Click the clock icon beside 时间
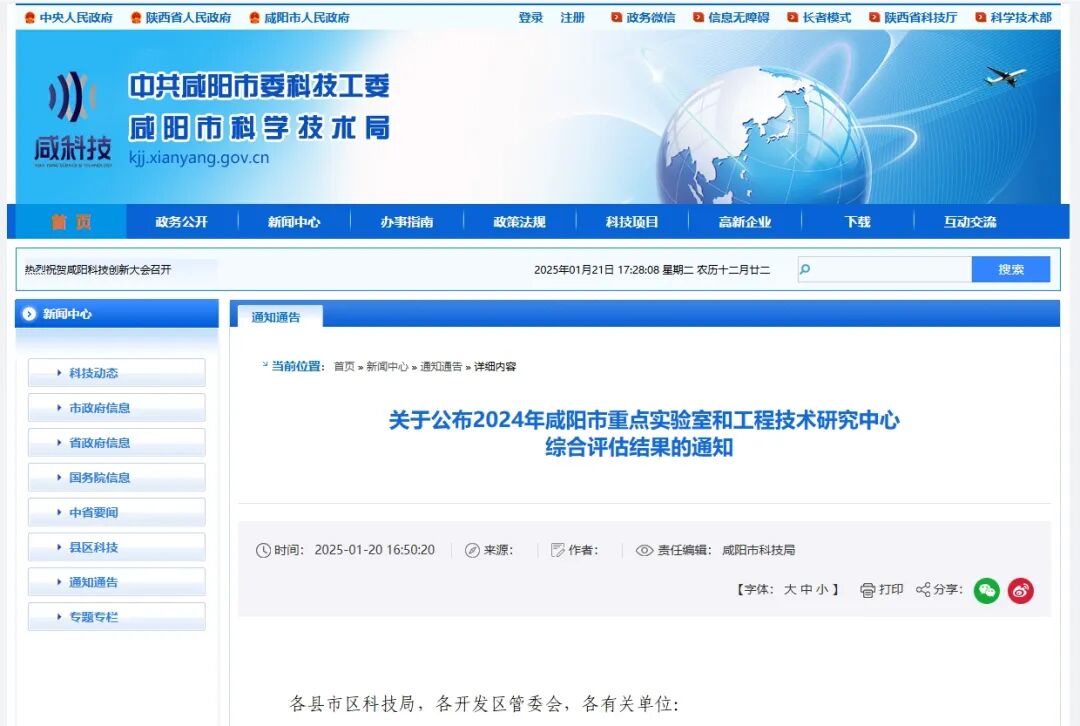 [263, 549]
